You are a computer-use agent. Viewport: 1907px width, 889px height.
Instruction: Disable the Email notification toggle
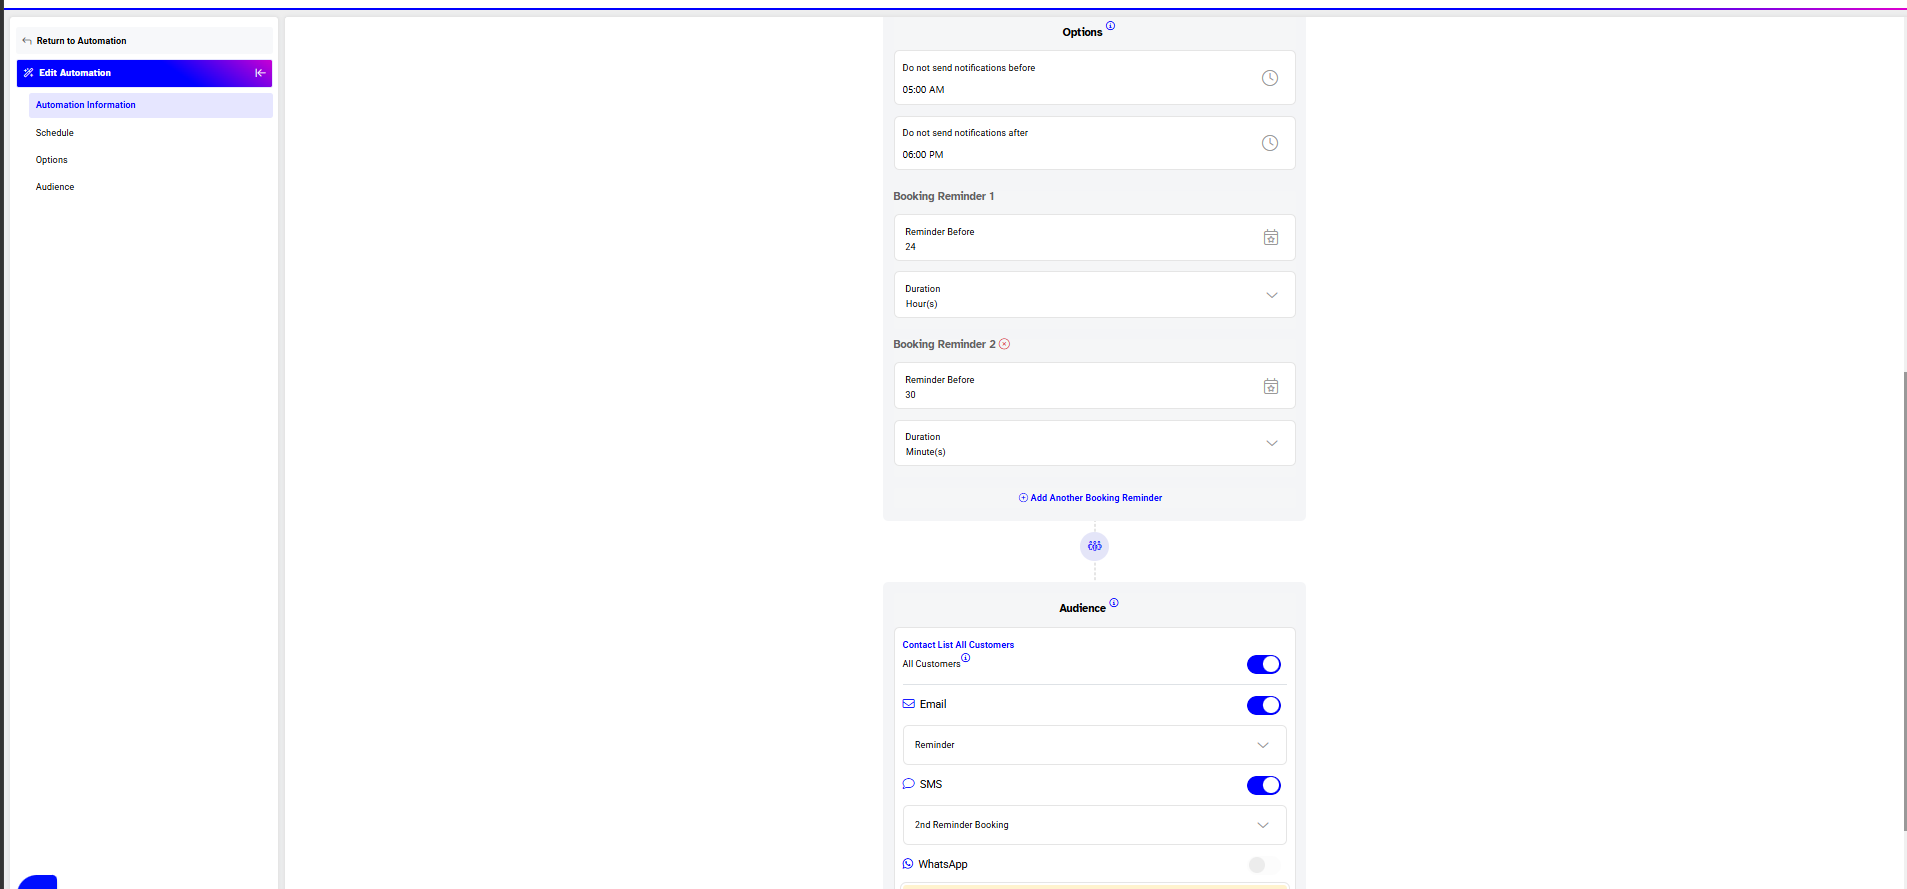tap(1263, 705)
